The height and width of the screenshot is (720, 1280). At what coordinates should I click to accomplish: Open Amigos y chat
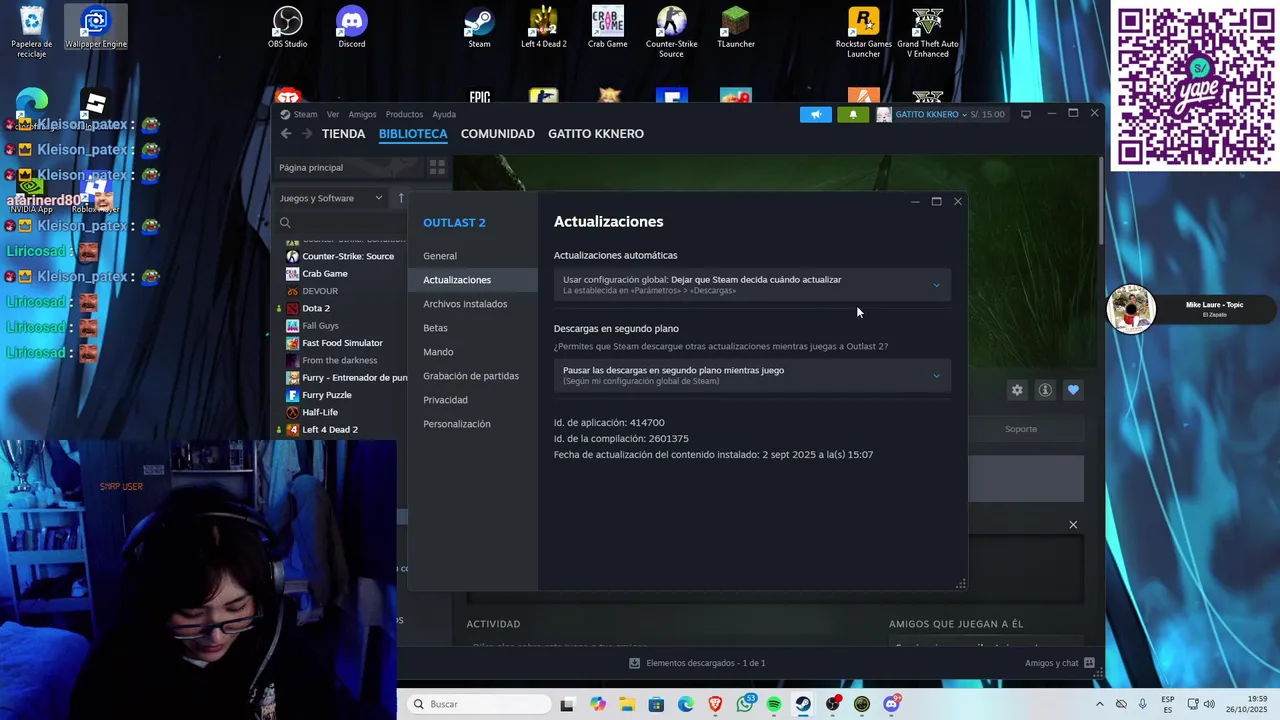[1059, 663]
